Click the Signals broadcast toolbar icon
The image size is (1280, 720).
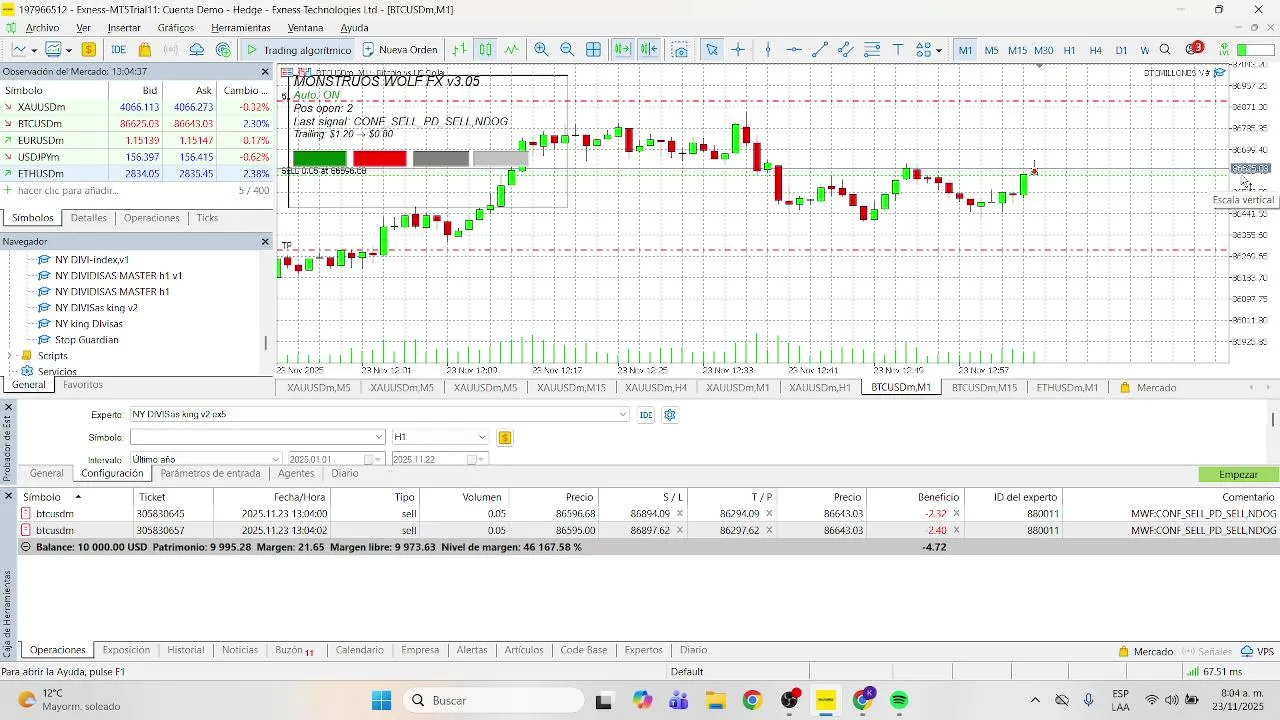coord(171,49)
